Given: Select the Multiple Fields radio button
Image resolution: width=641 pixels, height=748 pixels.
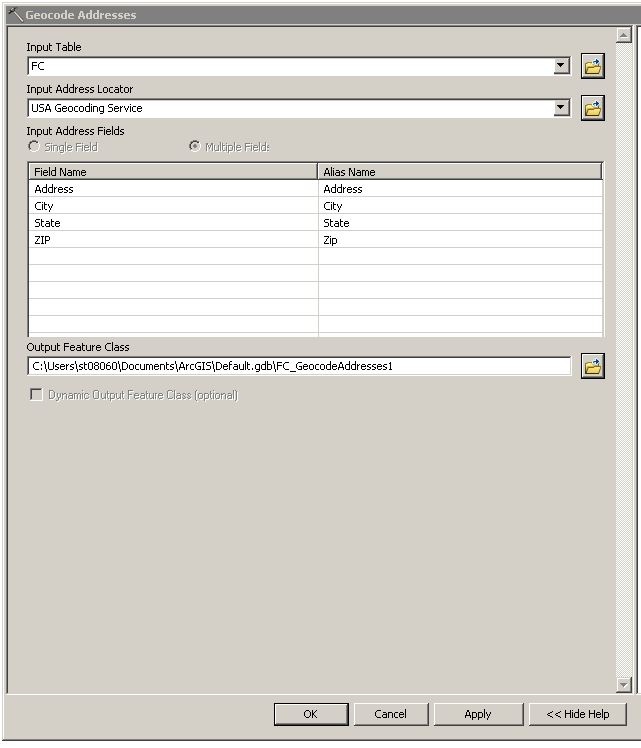Looking at the screenshot, I should [195, 146].
